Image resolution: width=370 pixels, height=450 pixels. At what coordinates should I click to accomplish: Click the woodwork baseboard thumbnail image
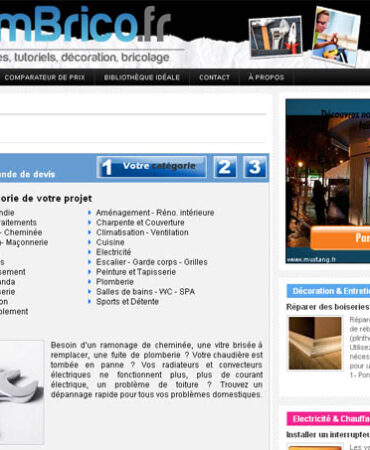click(x=315, y=343)
